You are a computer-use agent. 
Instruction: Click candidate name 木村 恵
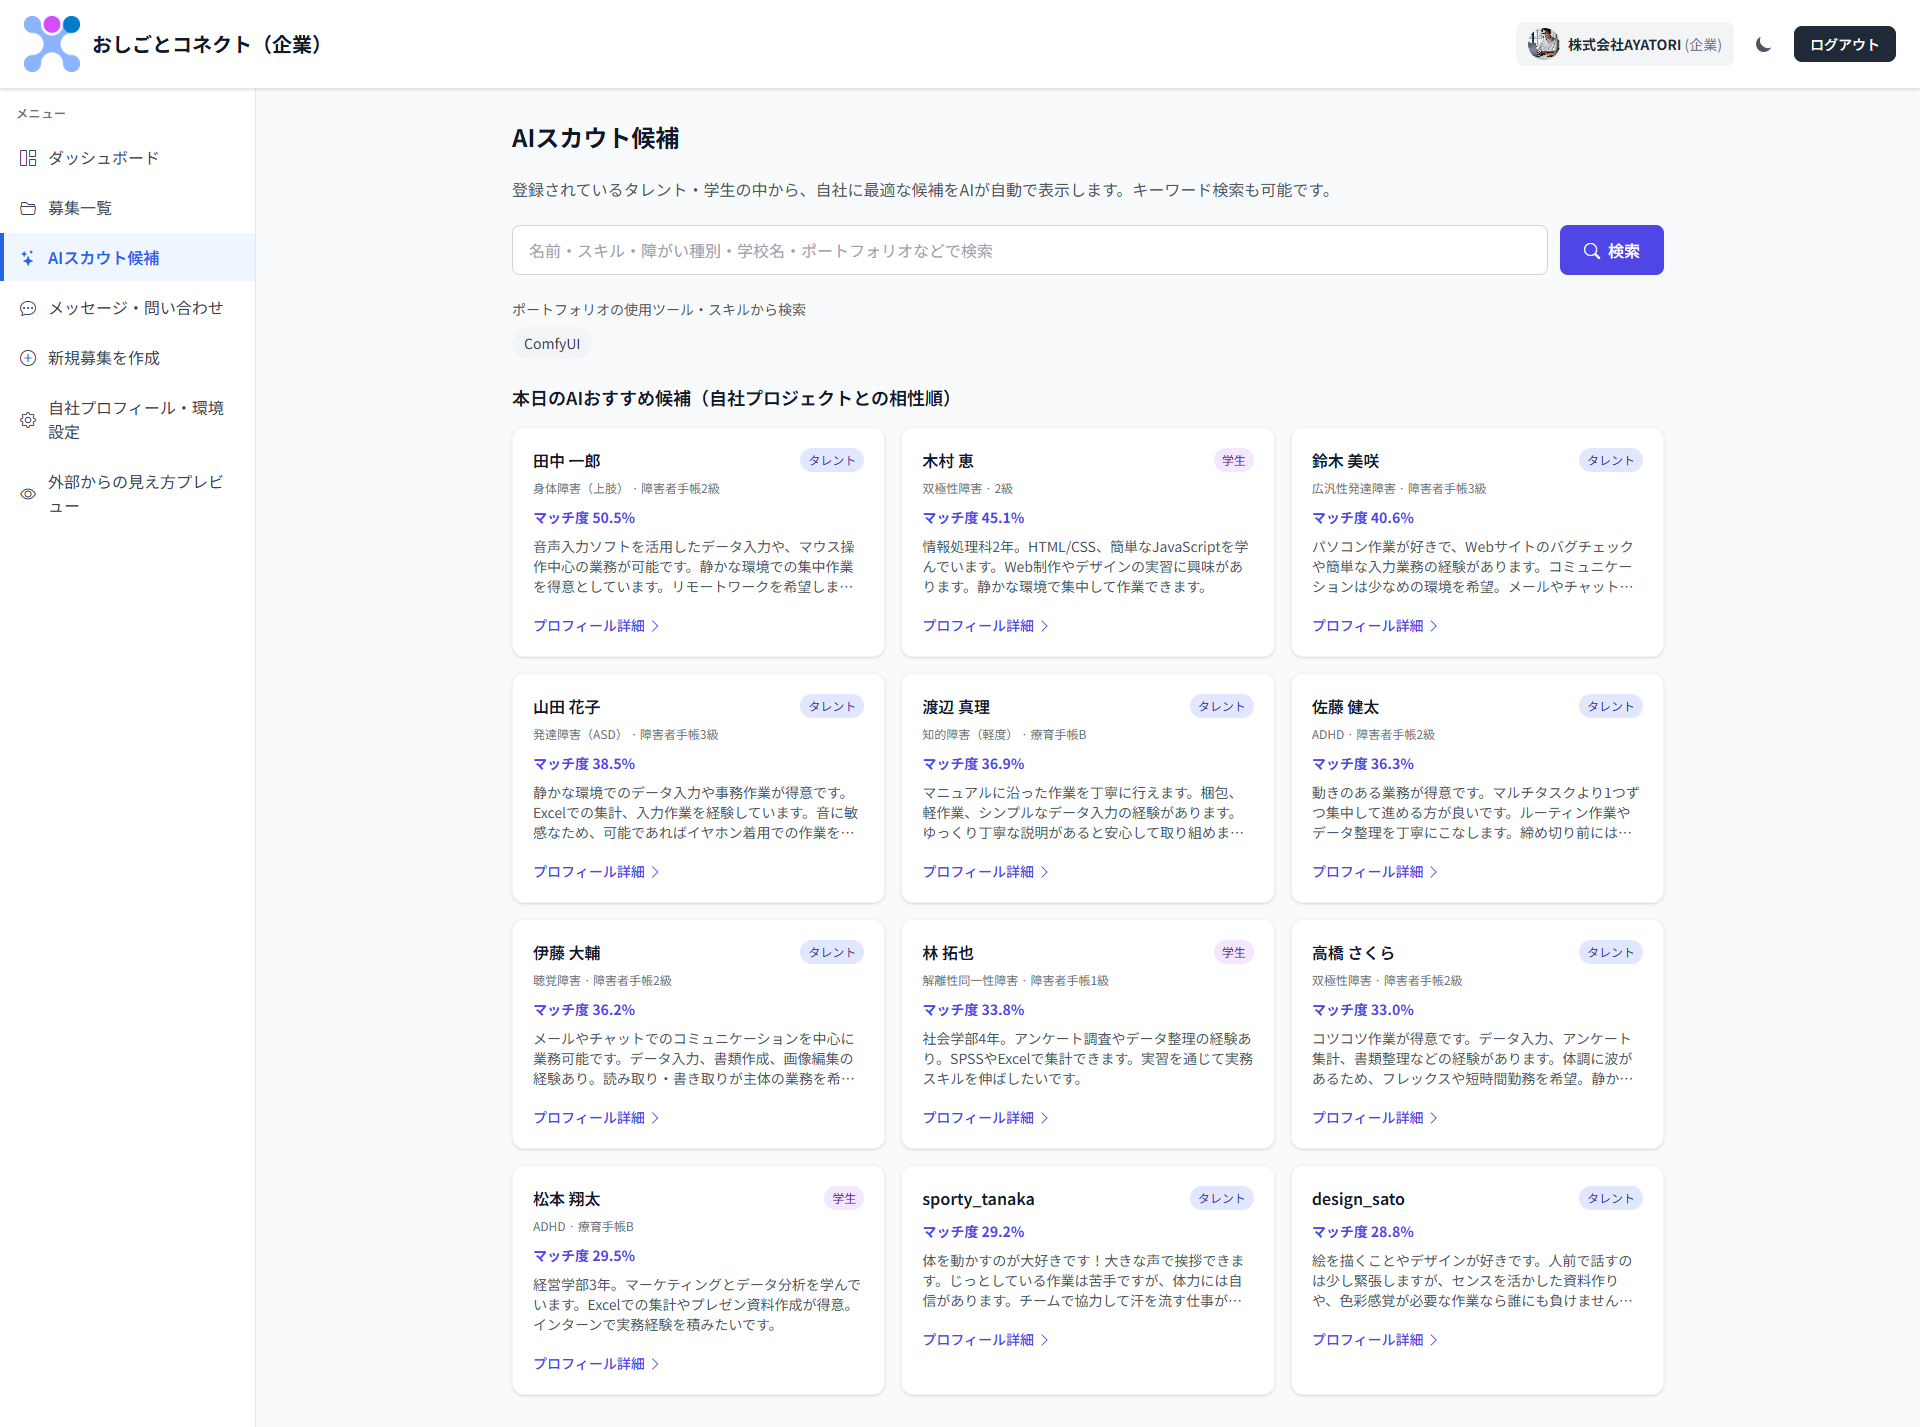pos(947,461)
